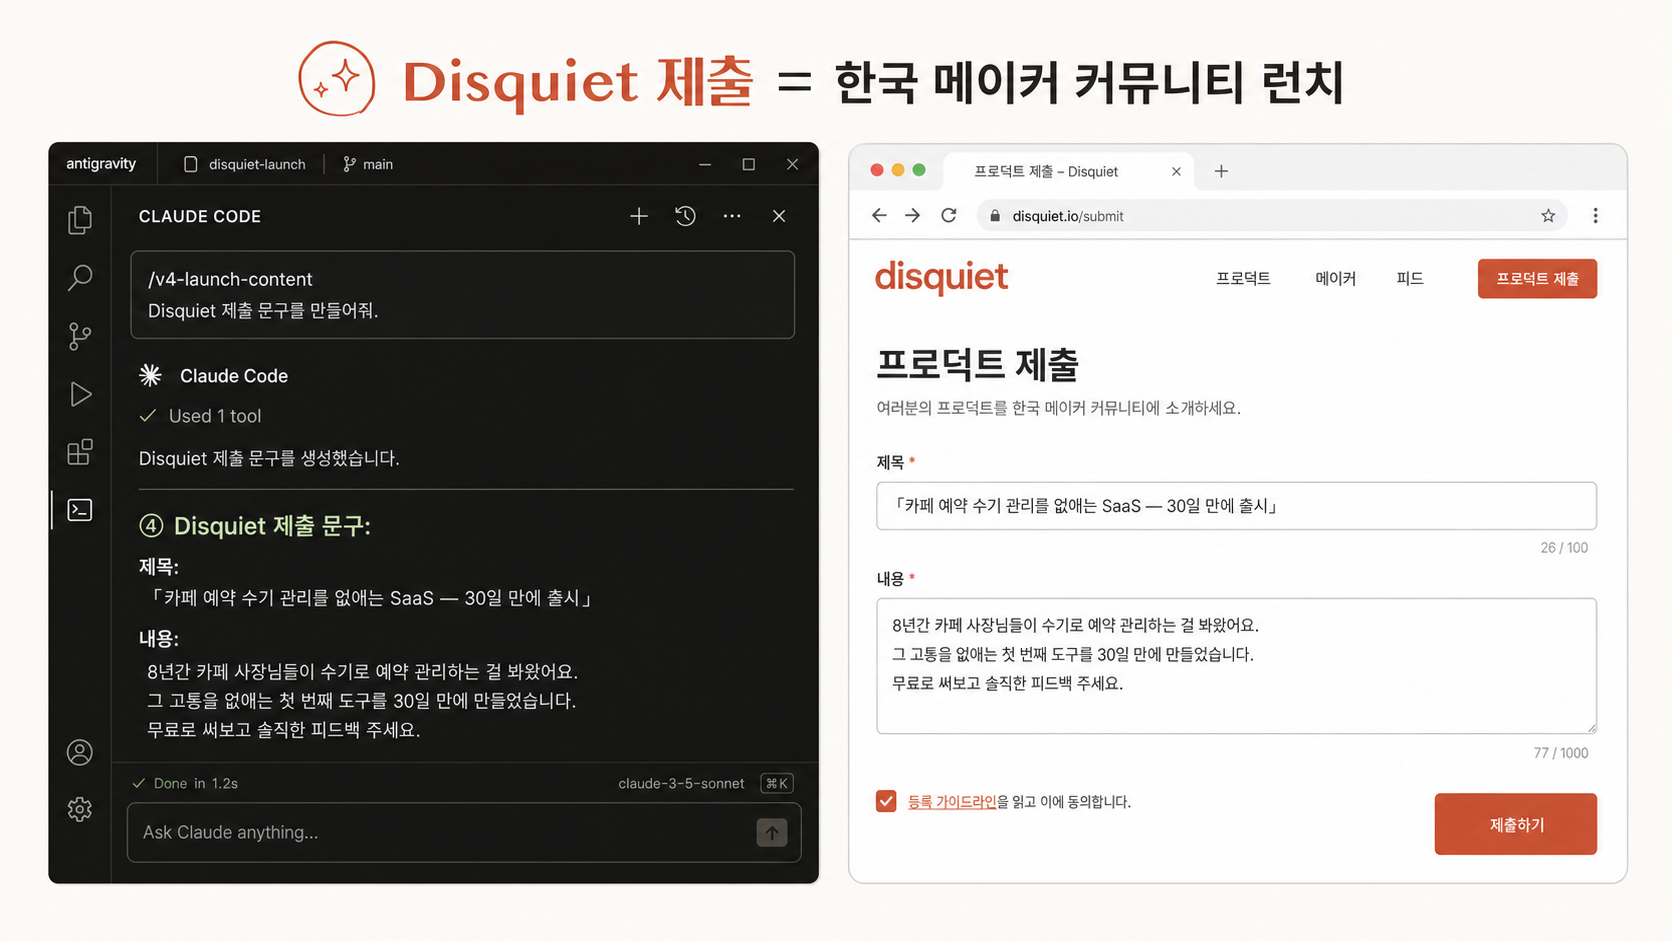Click the 77 / 1000 character counter
The width and height of the screenshot is (1672, 941).
[x=1561, y=753]
